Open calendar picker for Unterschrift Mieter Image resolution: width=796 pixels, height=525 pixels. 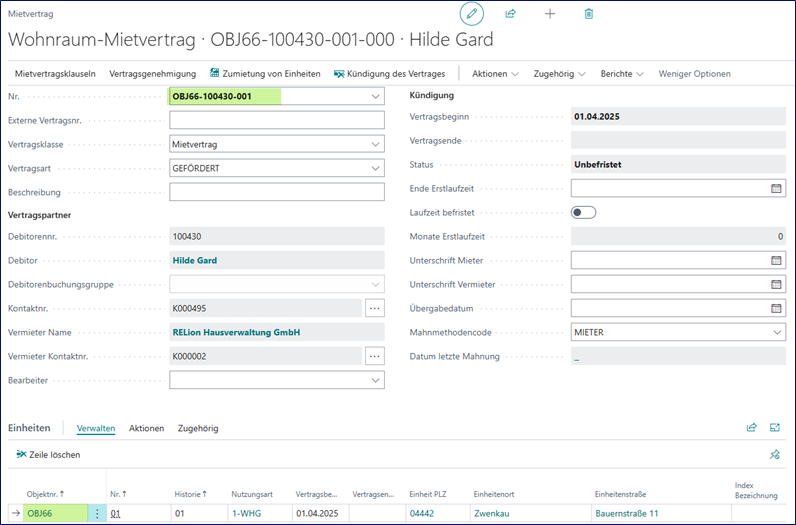pos(776,260)
